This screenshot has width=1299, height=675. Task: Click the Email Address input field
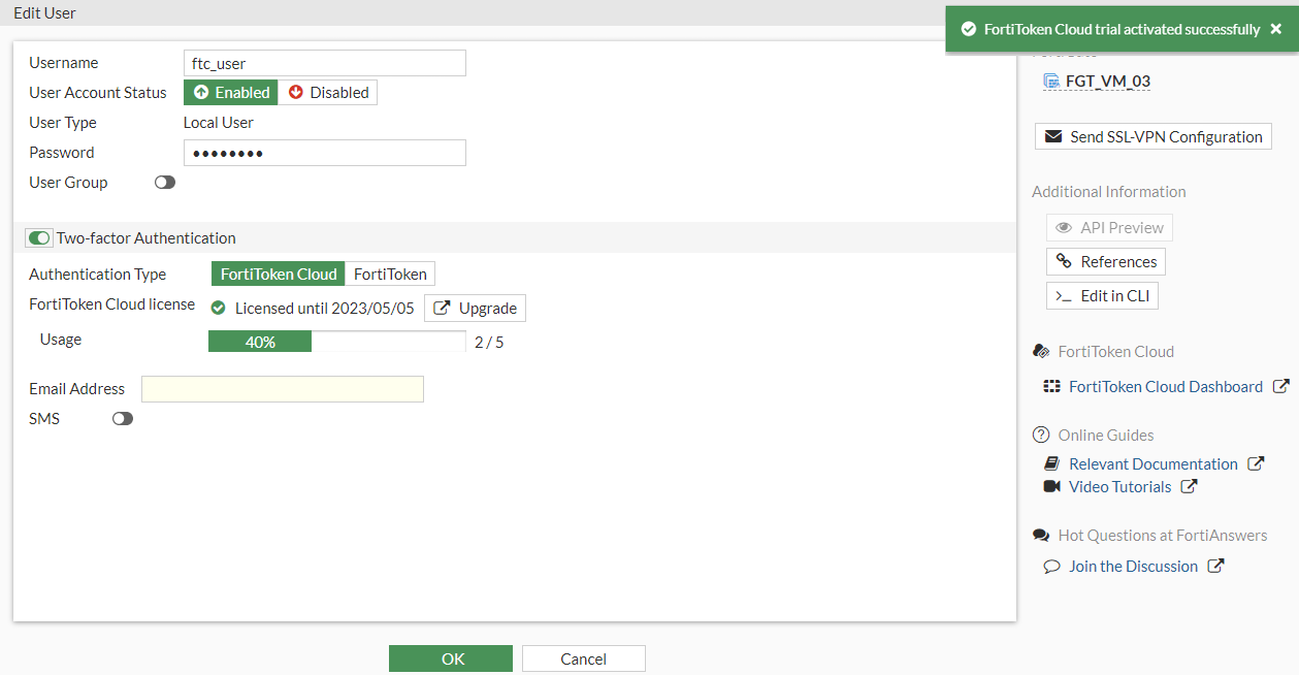[x=282, y=388]
